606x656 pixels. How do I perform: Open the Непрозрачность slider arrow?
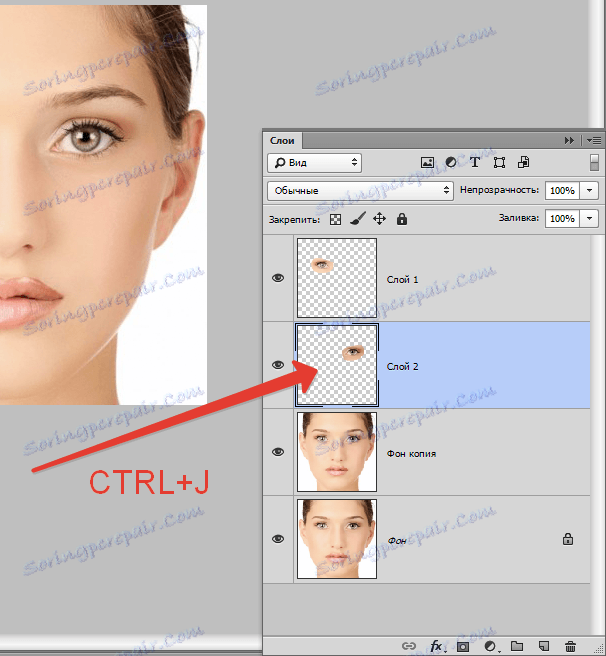tap(589, 190)
